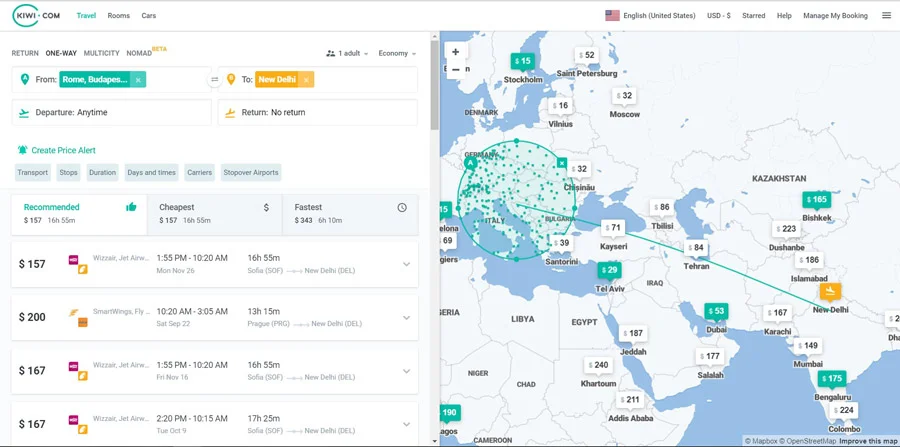Open the Stops filter
This screenshot has width=900, height=447.
(x=68, y=172)
